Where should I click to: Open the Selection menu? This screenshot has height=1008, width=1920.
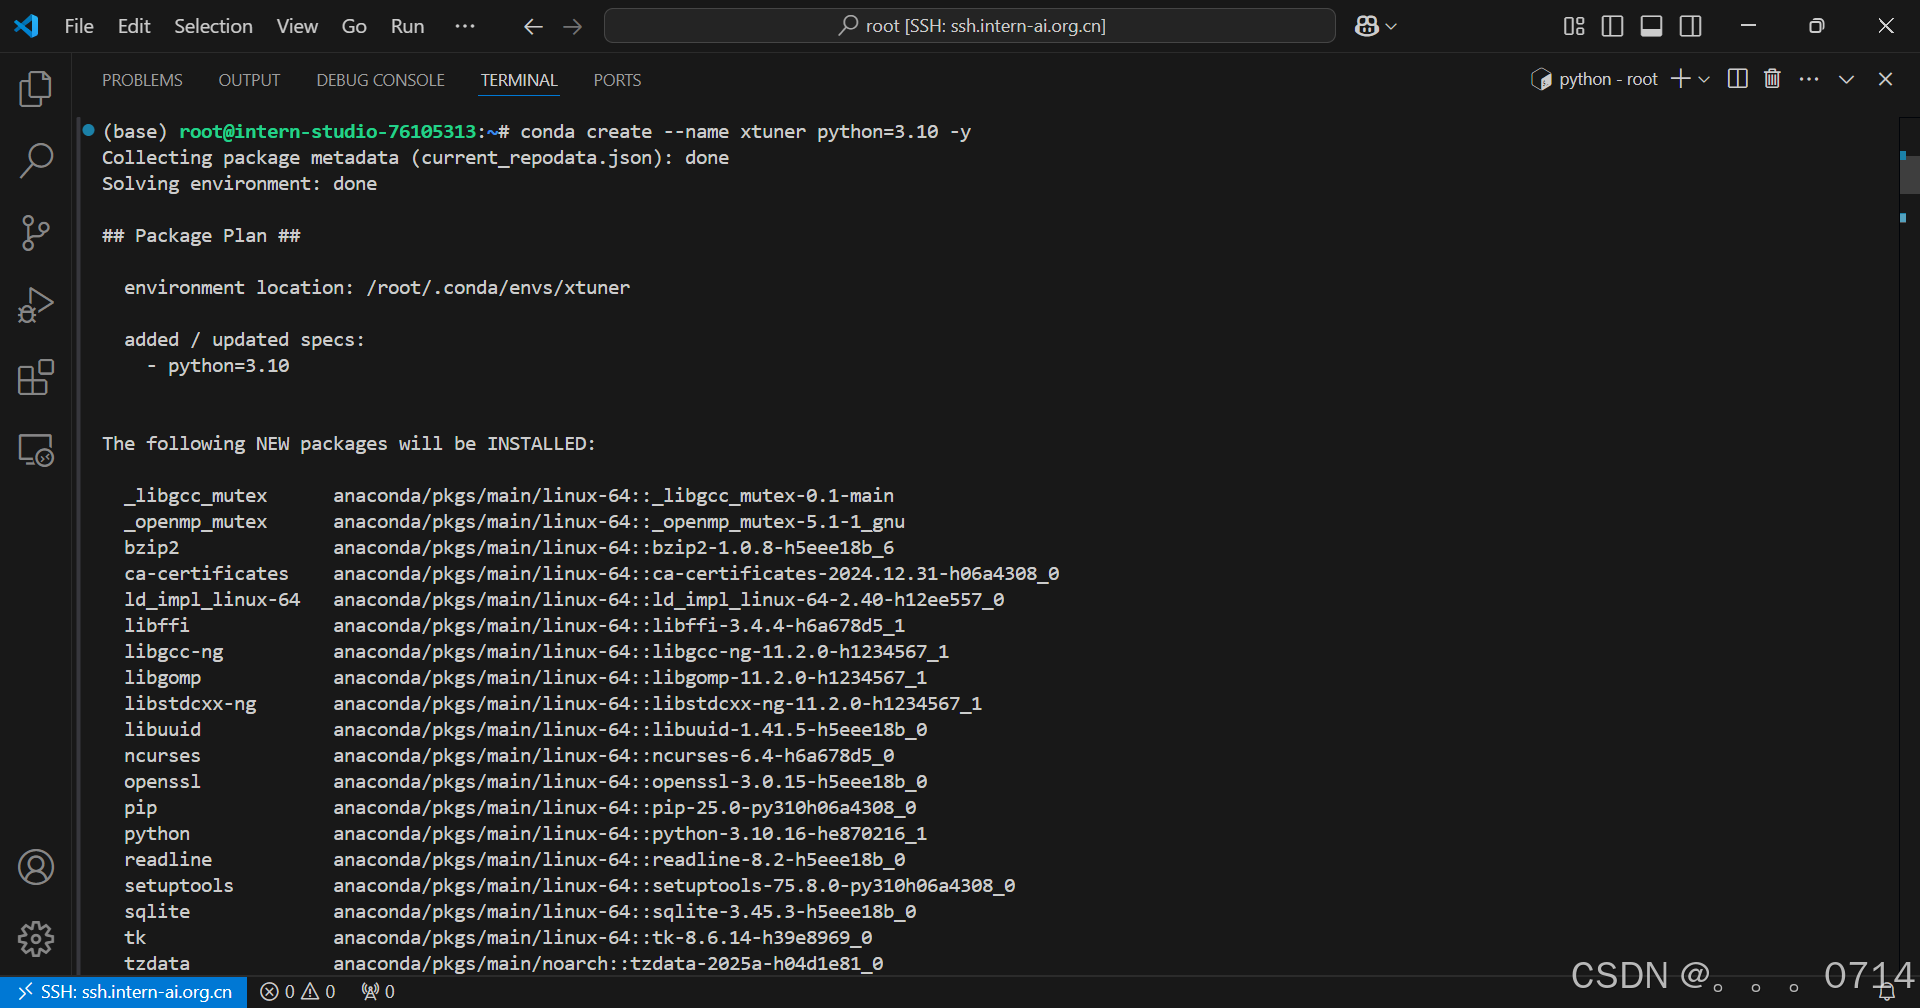213,27
